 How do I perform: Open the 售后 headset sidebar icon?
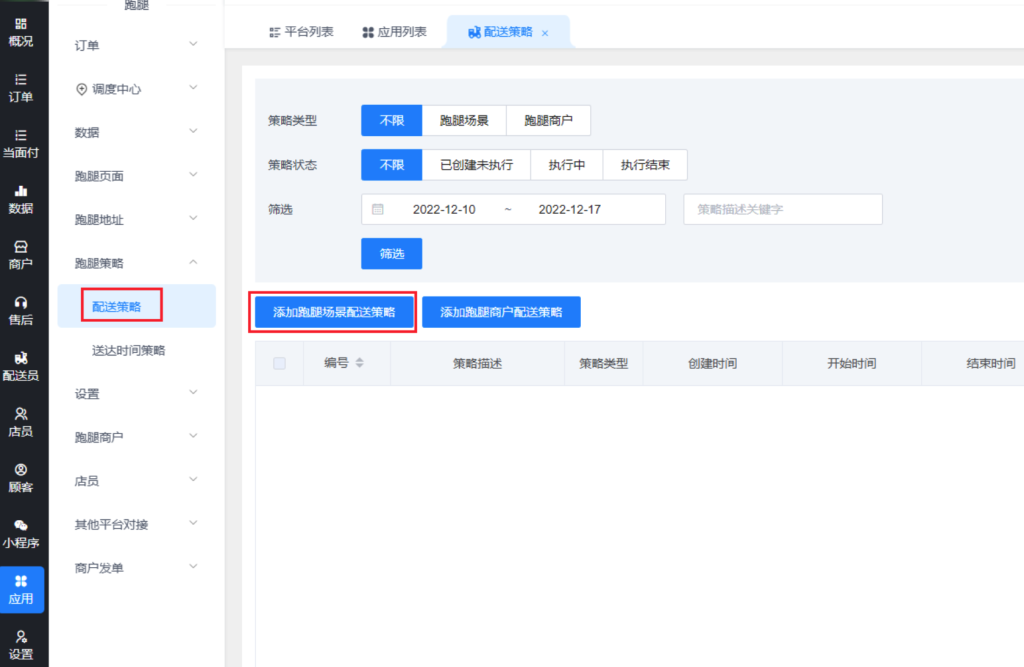[x=21, y=310]
